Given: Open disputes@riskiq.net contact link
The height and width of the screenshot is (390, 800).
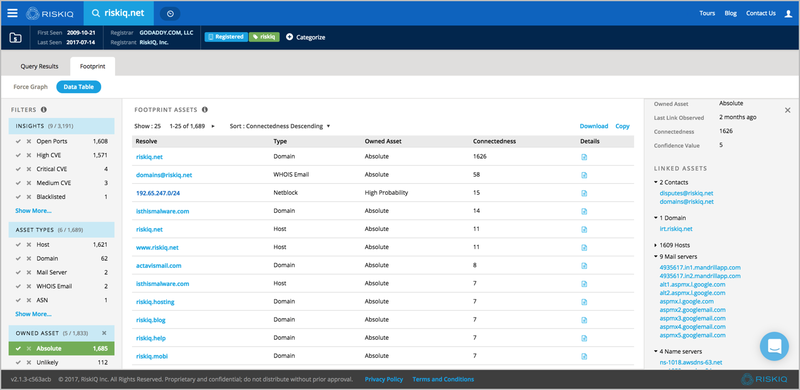Looking at the screenshot, I should [686, 193].
